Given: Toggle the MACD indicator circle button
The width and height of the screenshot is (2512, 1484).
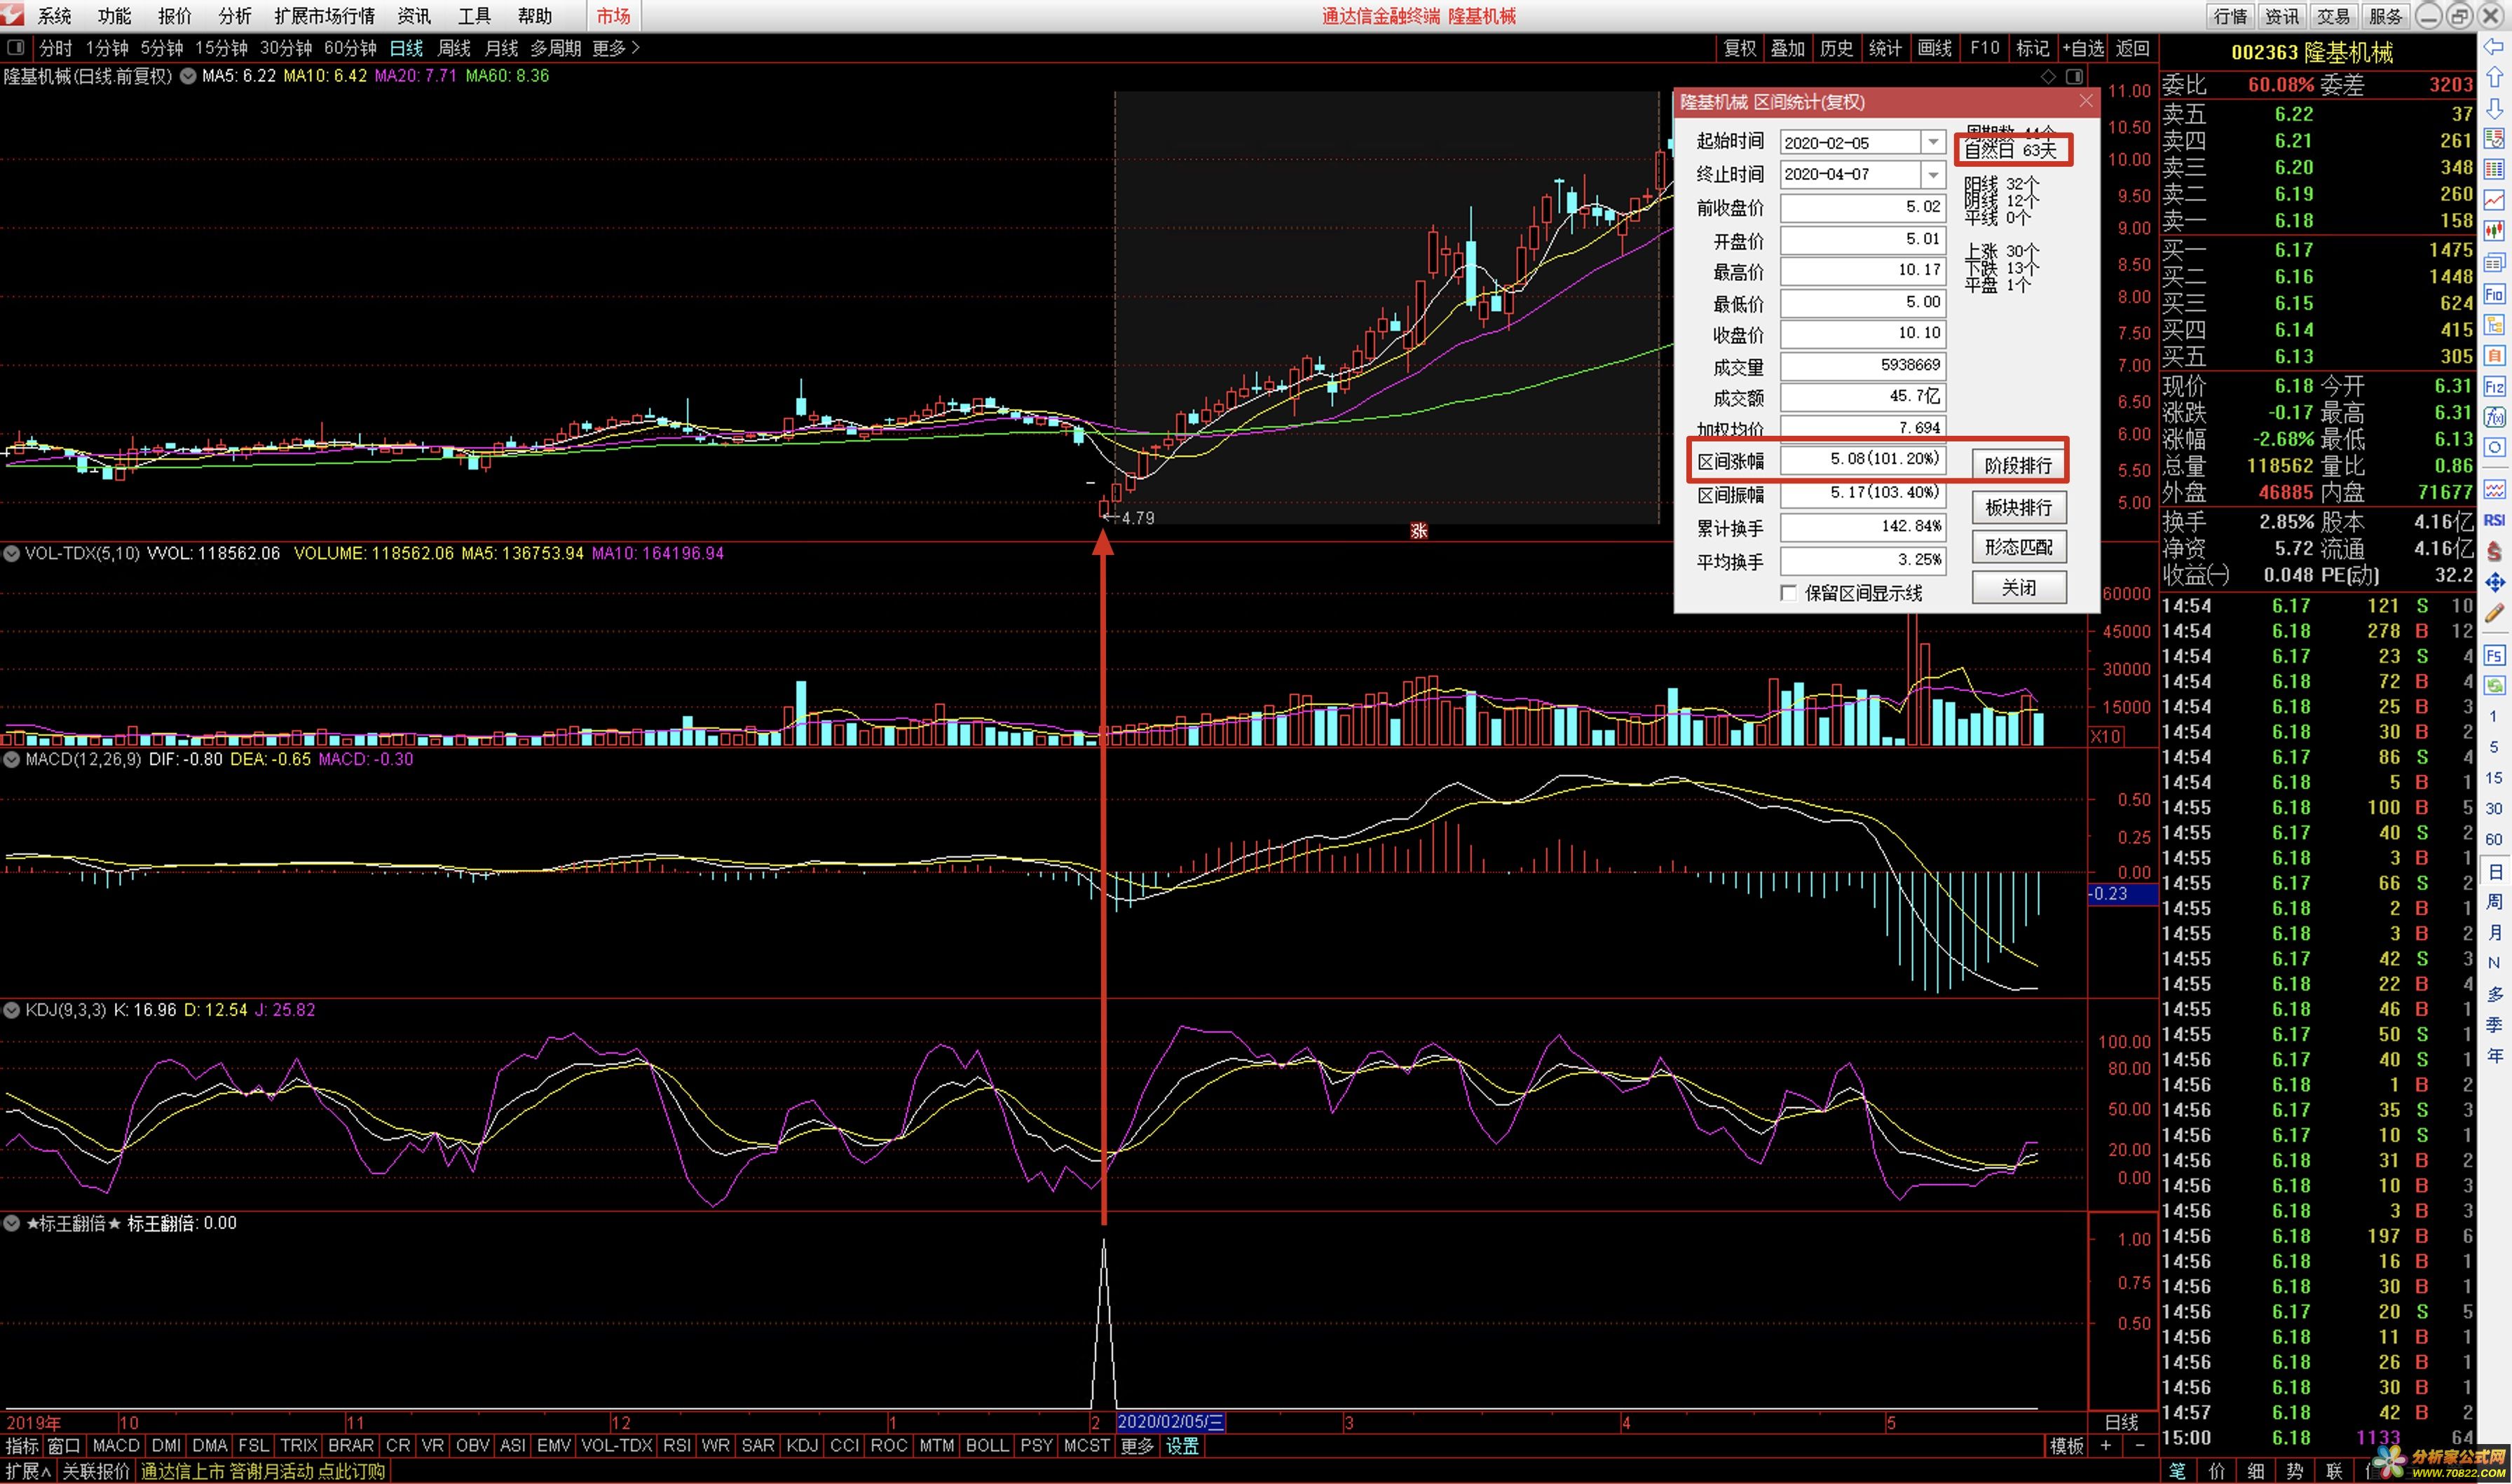Looking at the screenshot, I should [x=12, y=759].
